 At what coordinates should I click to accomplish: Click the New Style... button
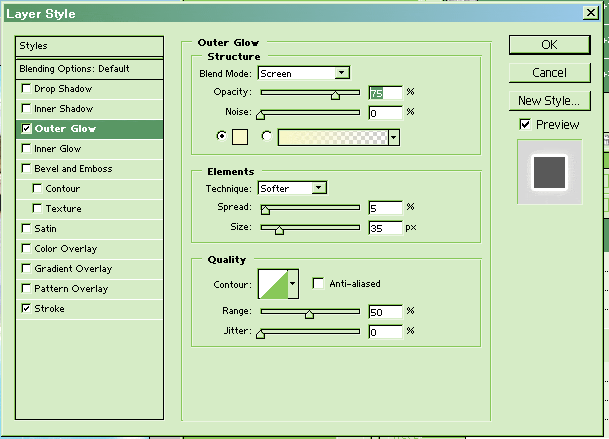(549, 101)
